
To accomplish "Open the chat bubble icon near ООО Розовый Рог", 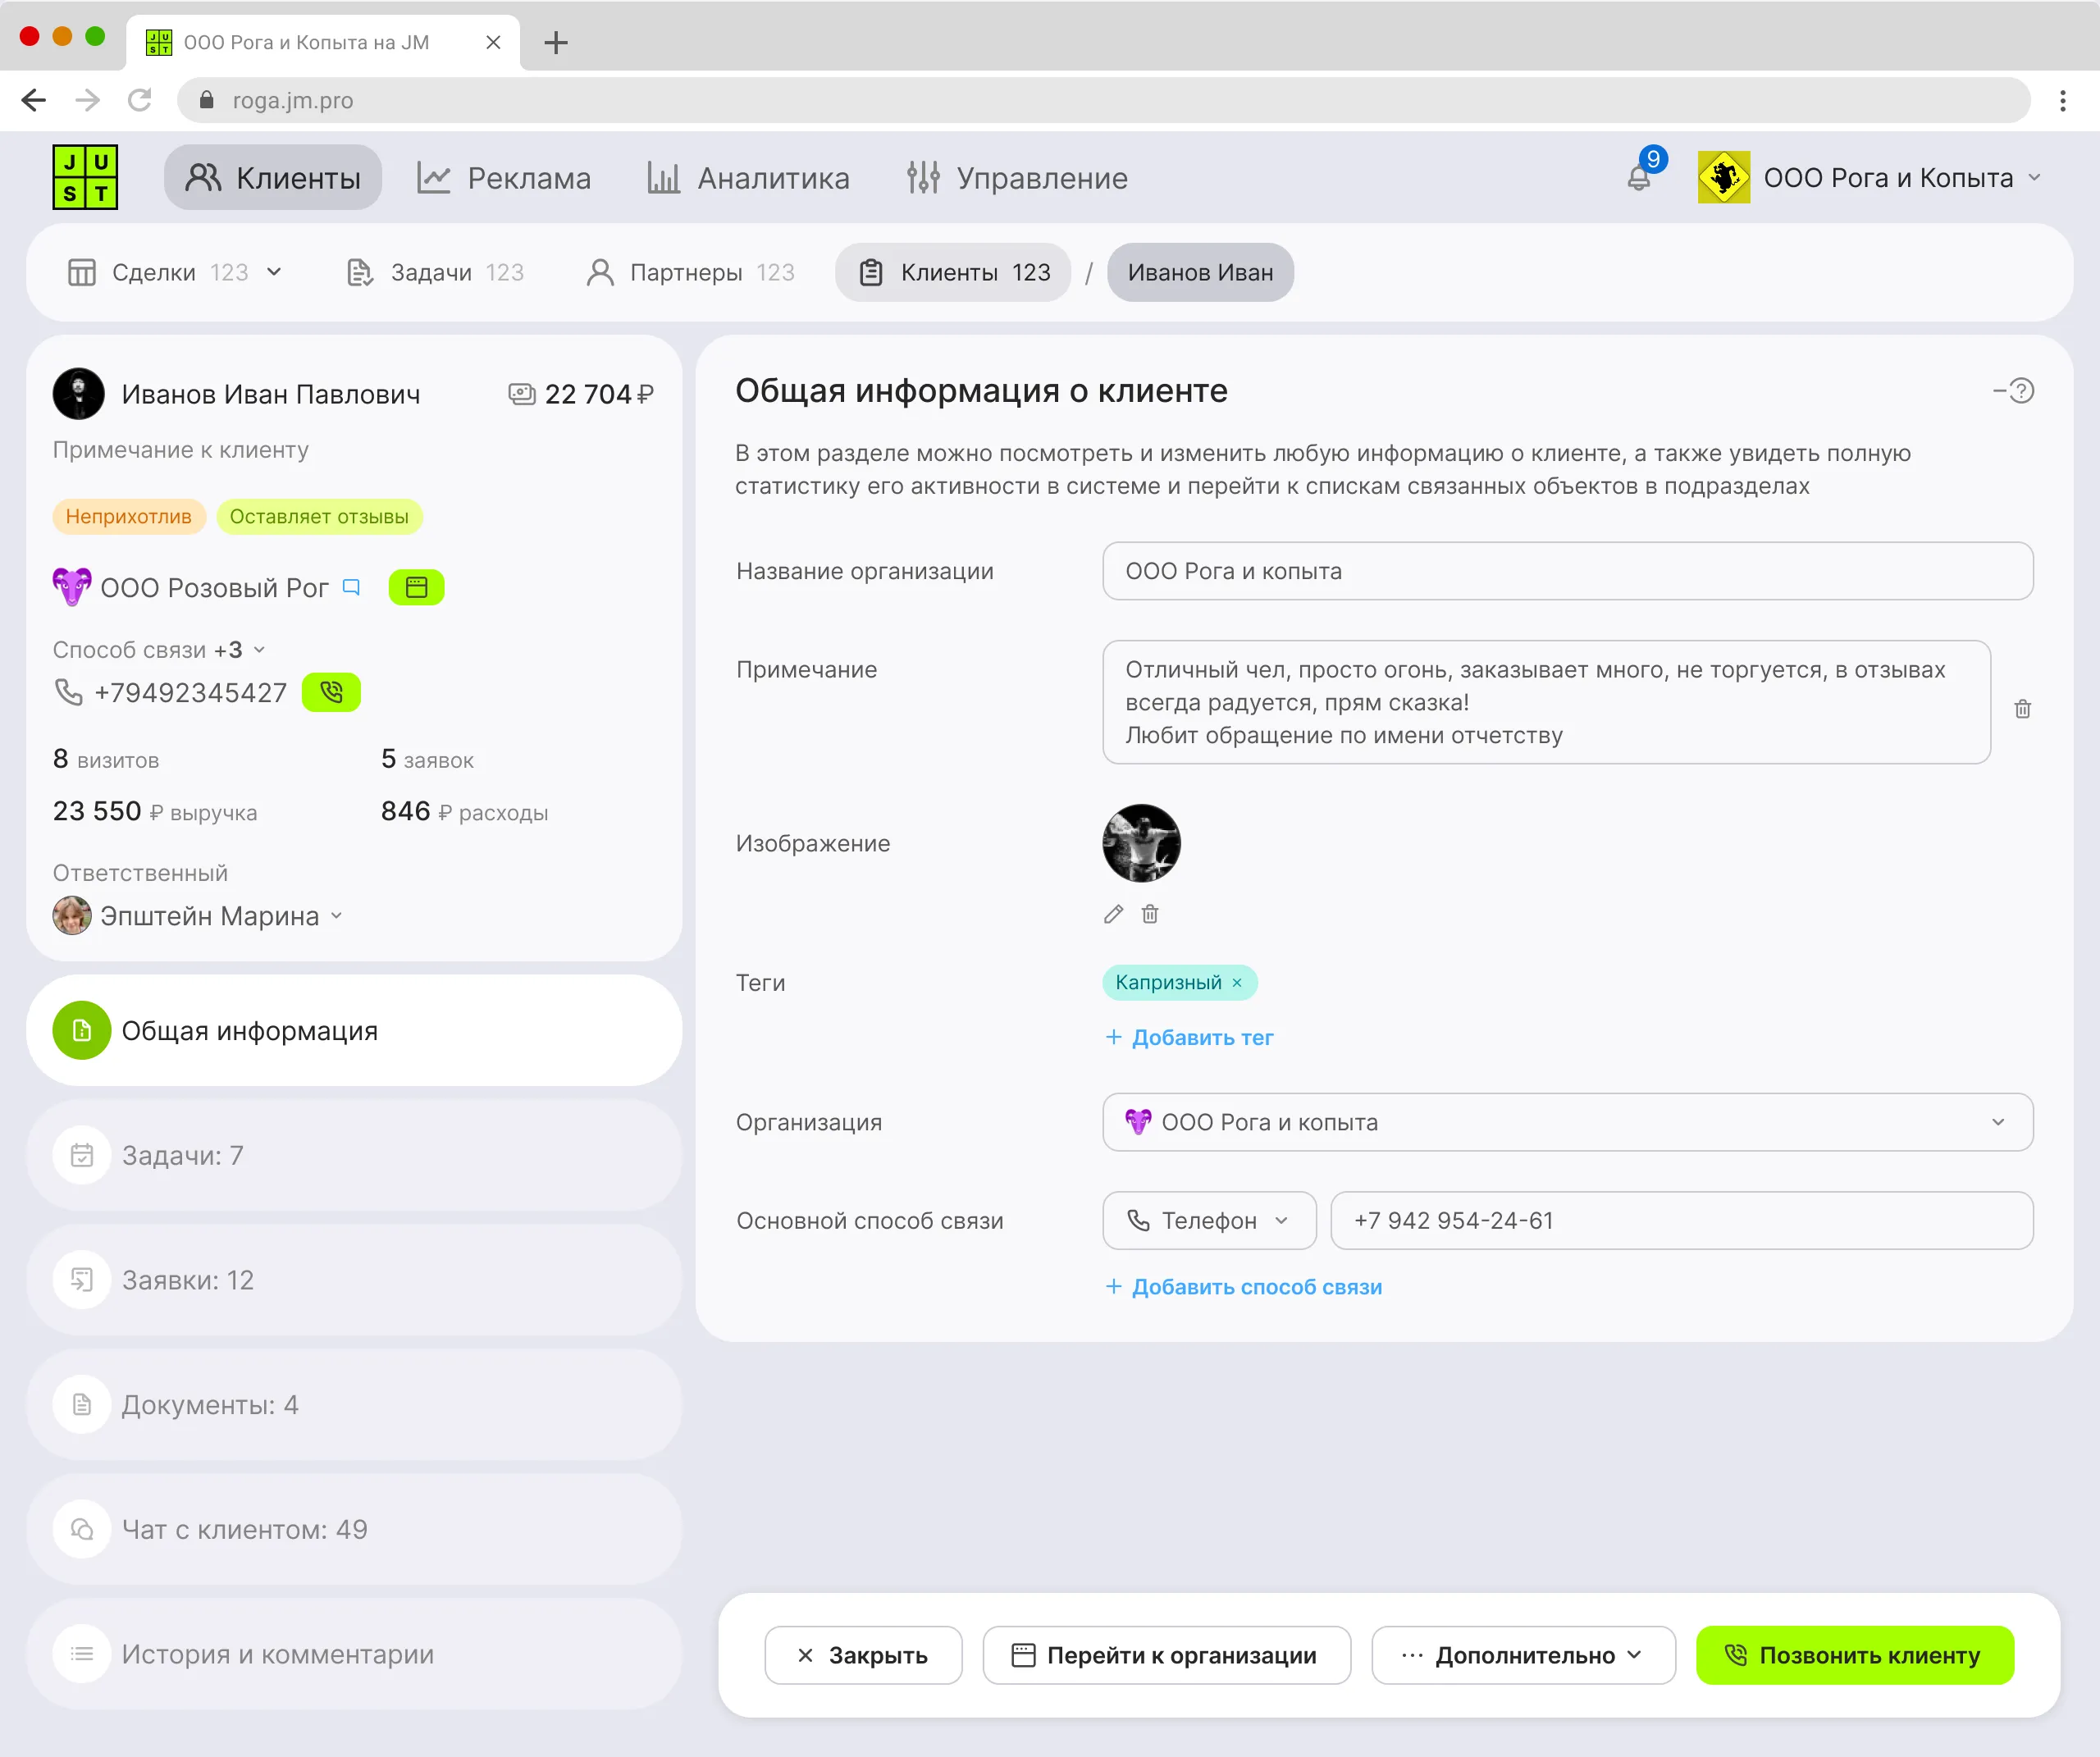I will [351, 587].
